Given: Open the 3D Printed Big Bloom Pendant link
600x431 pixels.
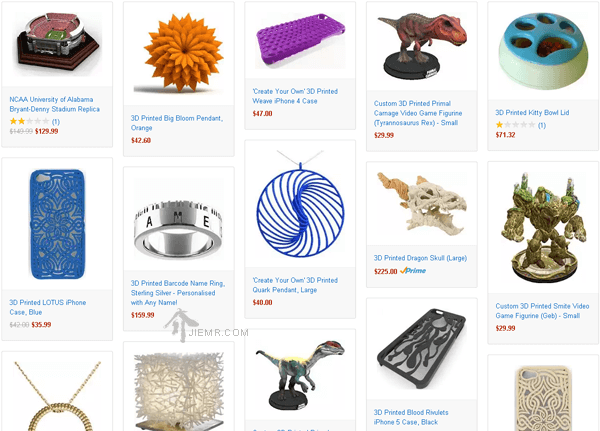Looking at the screenshot, I should 176,123.
